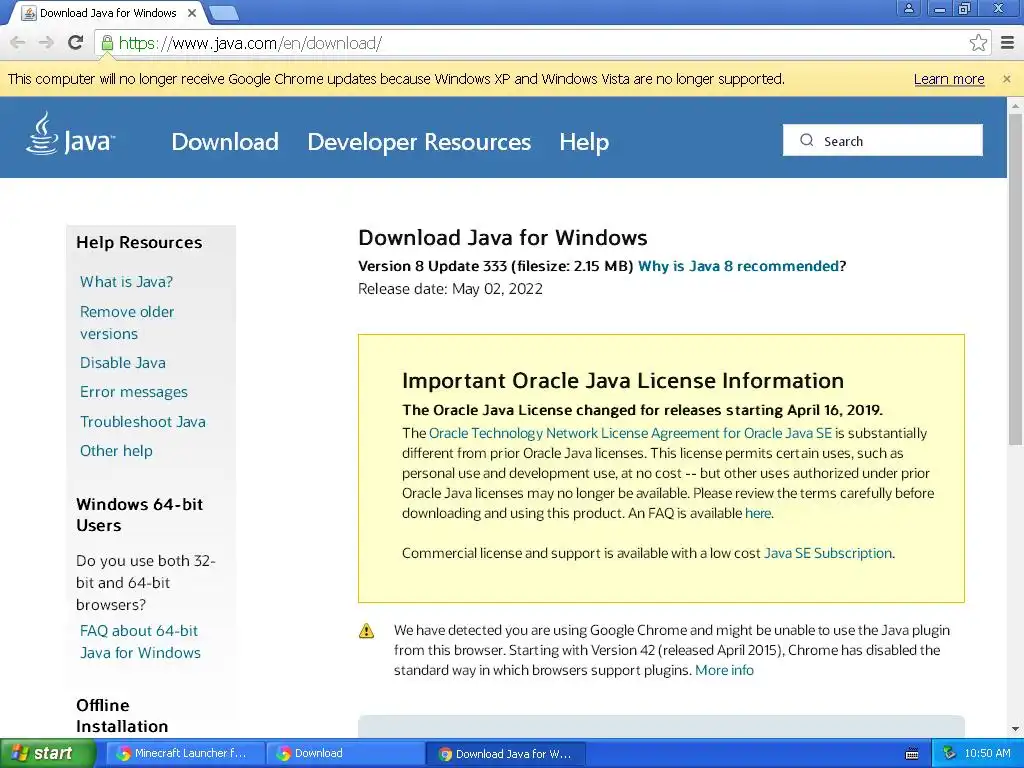
Task: Click the magnifier icon in Search box
Action: (807, 140)
